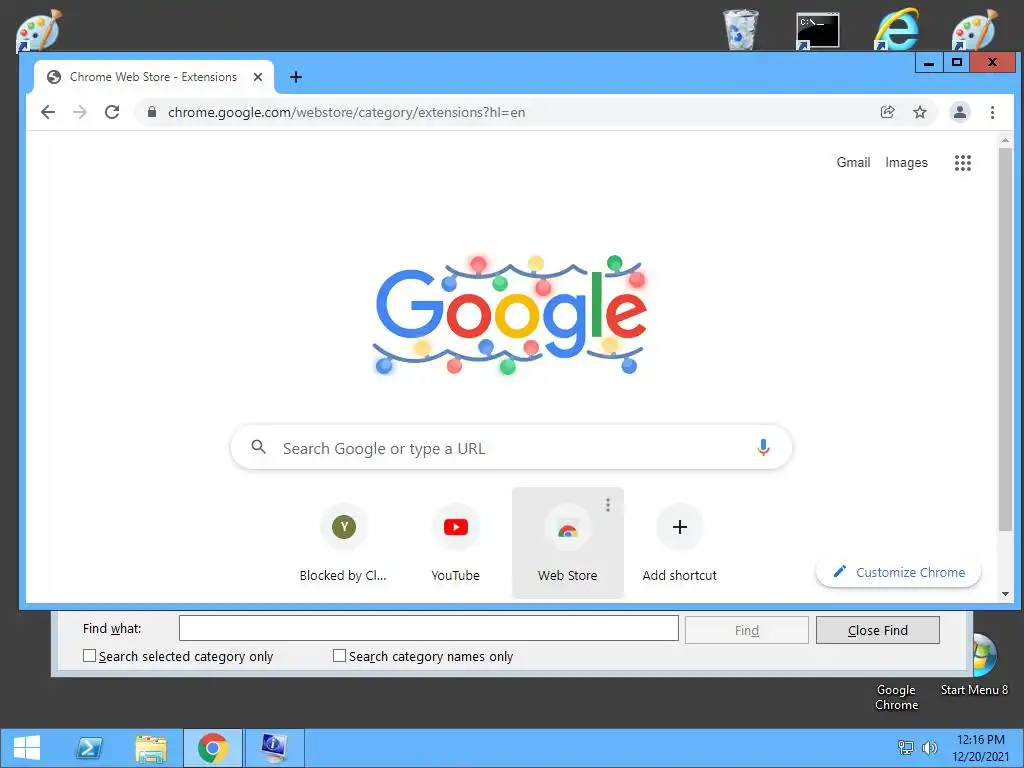The height and width of the screenshot is (768, 1024).
Task: Open the Gmail link
Action: pos(853,163)
